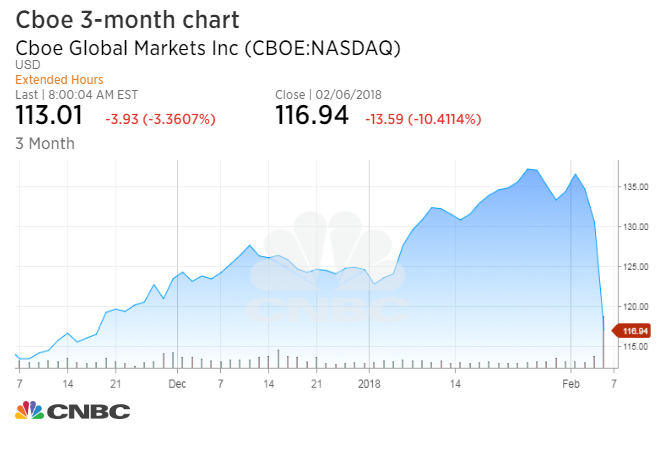The height and width of the screenshot is (450, 670).
Task: Click the -13.59 (-10.4114%) close change value
Action: tap(423, 119)
